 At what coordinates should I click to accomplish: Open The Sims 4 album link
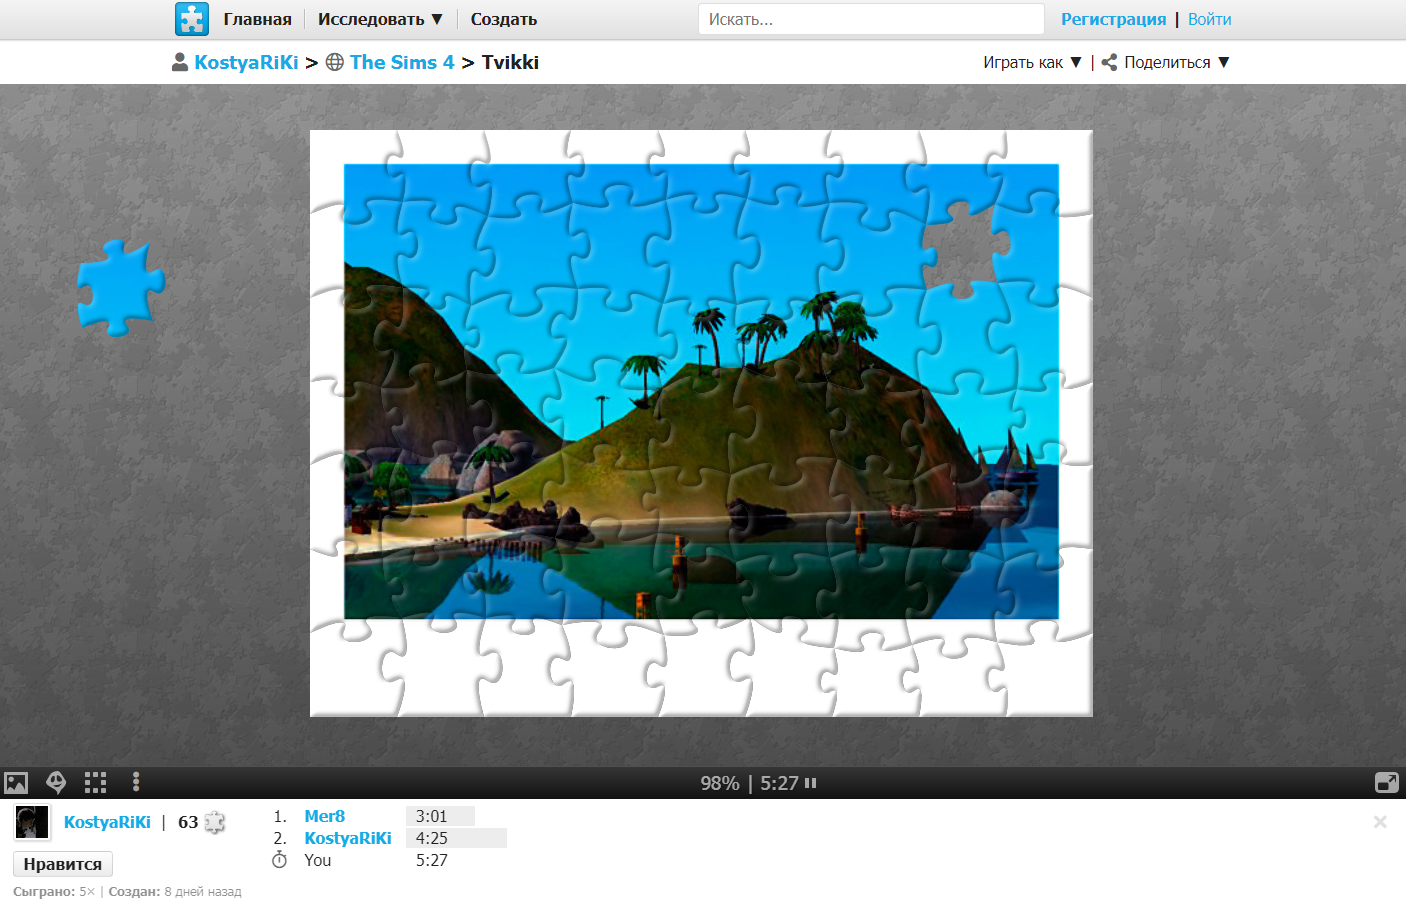(x=402, y=62)
